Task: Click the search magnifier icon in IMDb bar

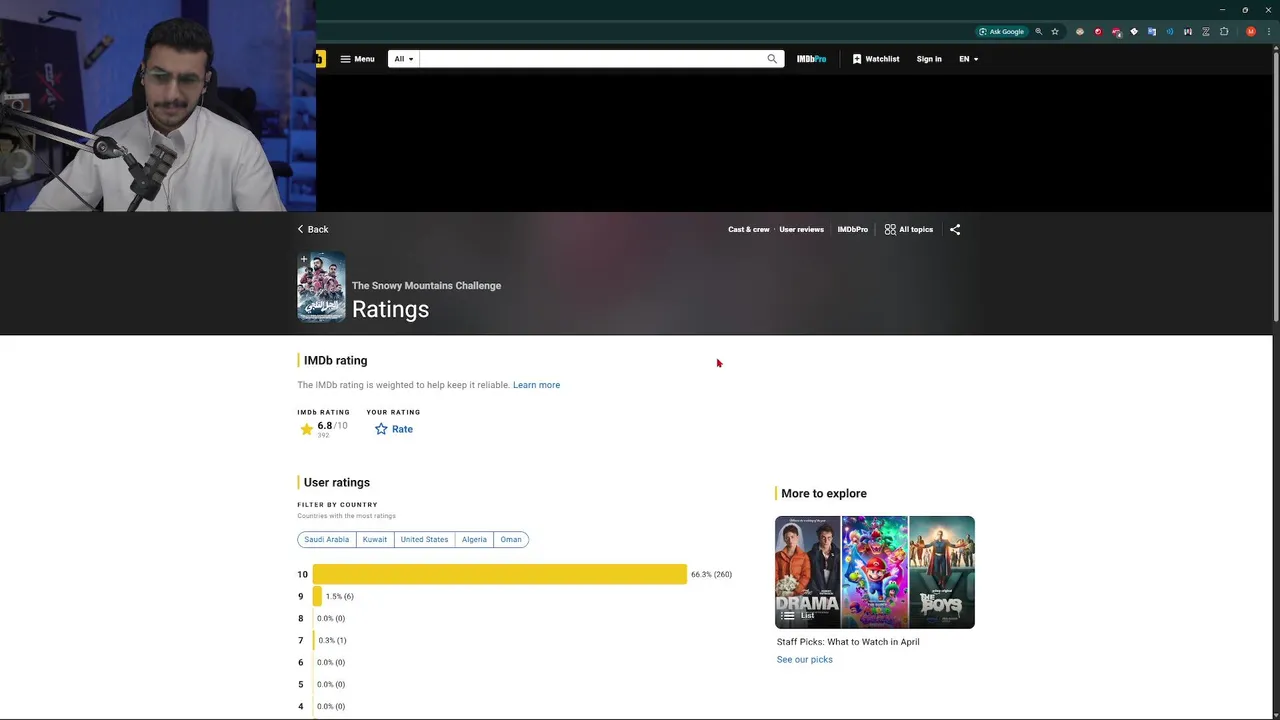Action: [x=772, y=59]
